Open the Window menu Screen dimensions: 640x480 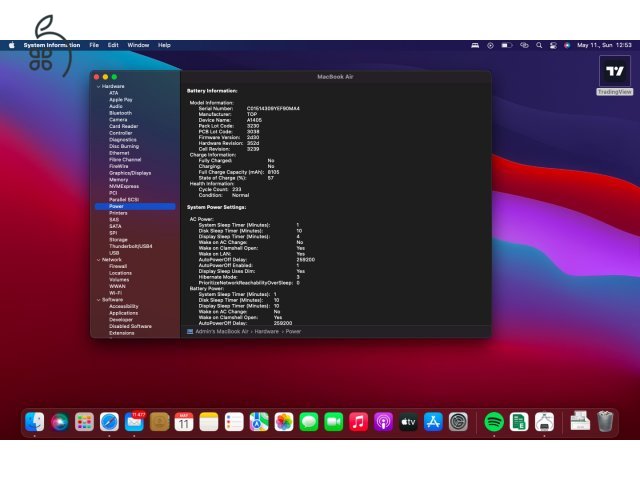pos(138,45)
